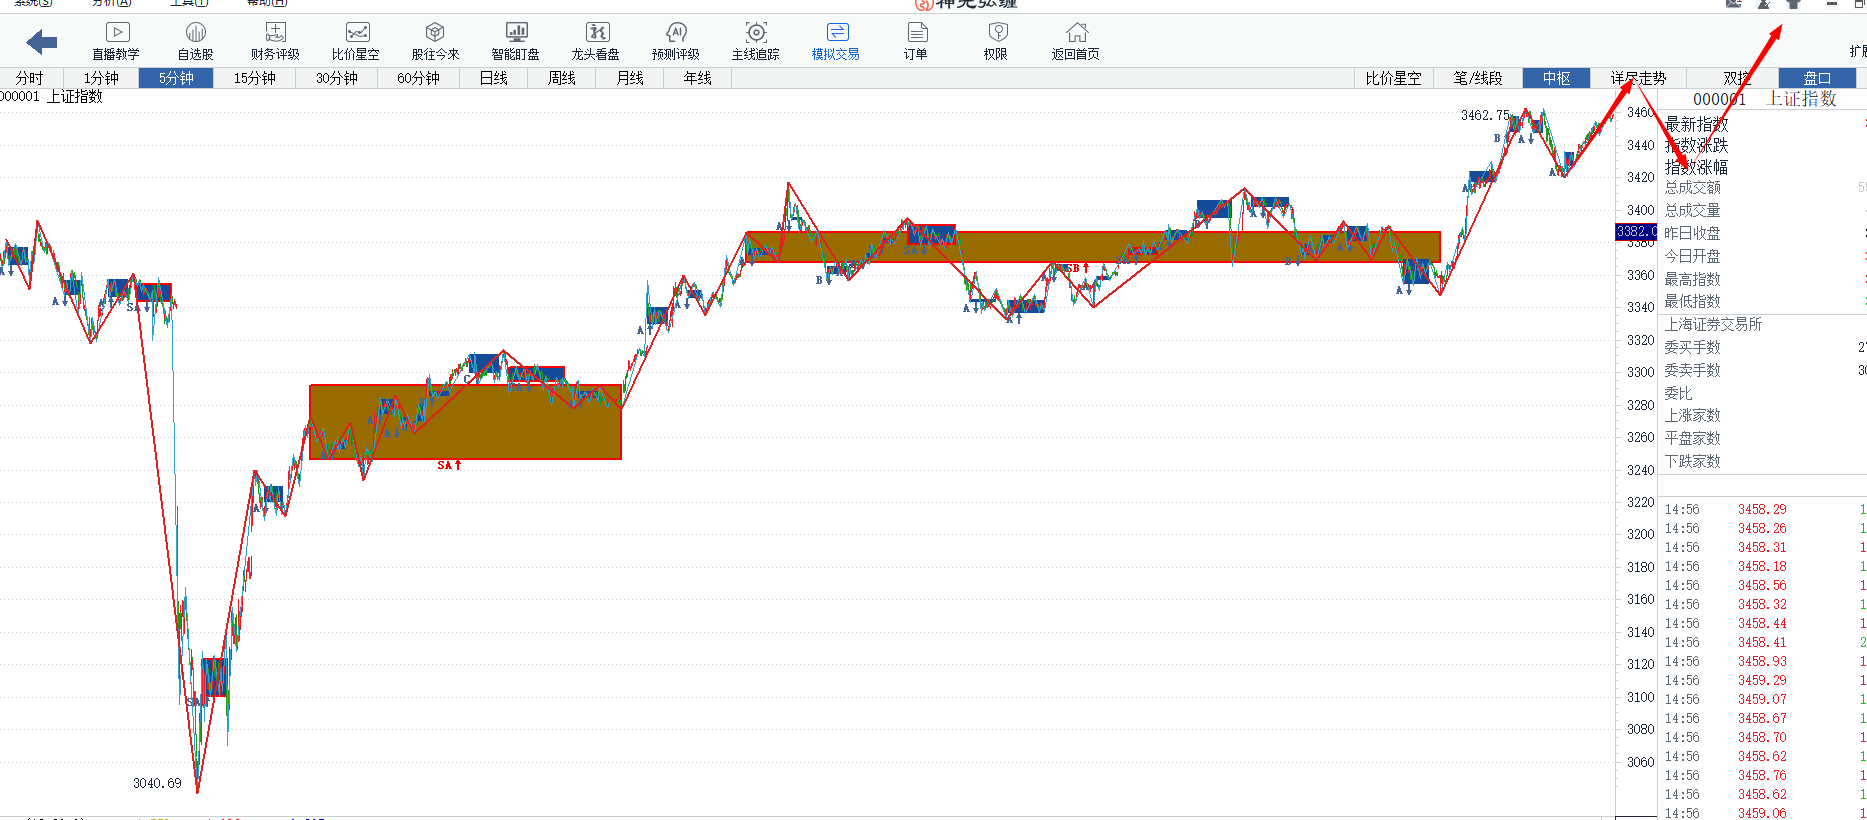Click the 比价星空 button beside 笔/线段
Image resolution: width=1867 pixels, height=820 pixels.
point(1393,78)
